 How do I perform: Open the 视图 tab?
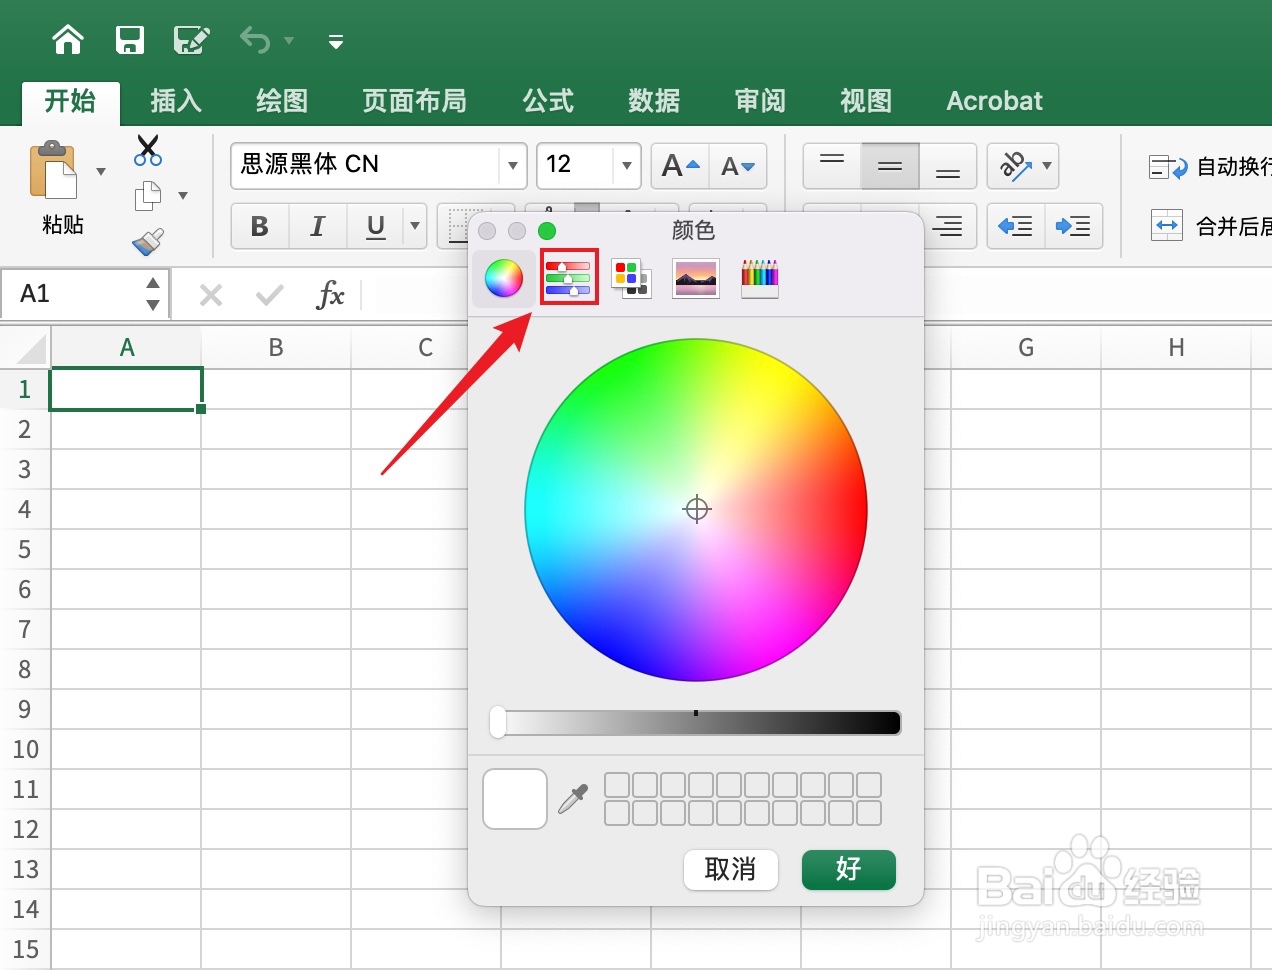tap(866, 101)
